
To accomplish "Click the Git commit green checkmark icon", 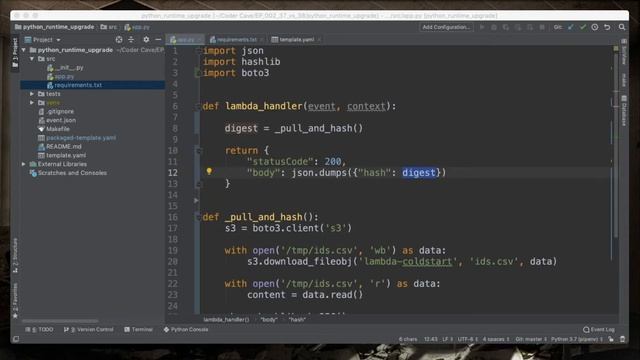I will pyautogui.click(x=583, y=27).
